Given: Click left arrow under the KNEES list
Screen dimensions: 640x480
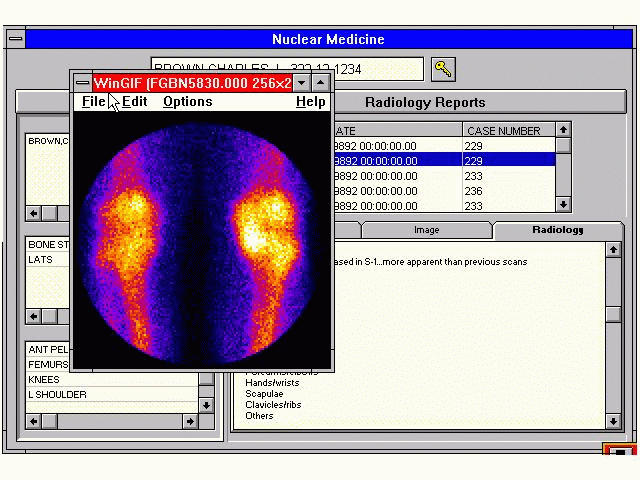Looking at the screenshot, I should 34,421.
